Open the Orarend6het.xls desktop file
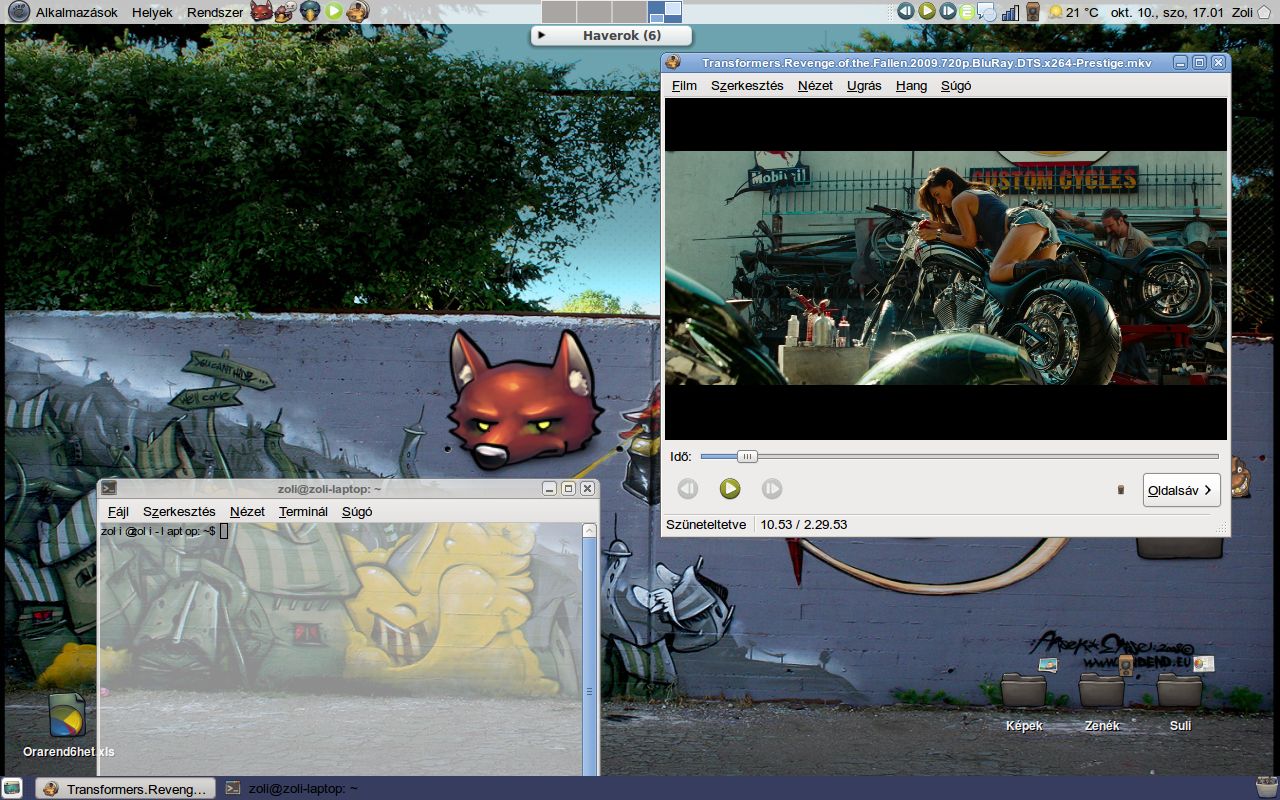Screen dimensions: 1280x800 pyautogui.click(x=67, y=716)
